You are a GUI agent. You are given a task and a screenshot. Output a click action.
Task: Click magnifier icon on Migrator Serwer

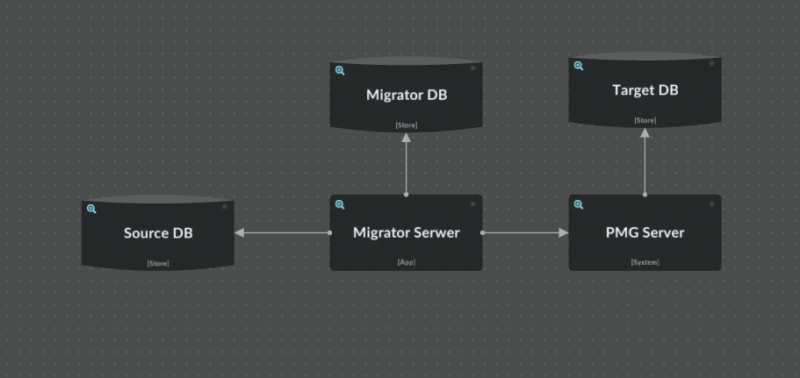click(340, 205)
